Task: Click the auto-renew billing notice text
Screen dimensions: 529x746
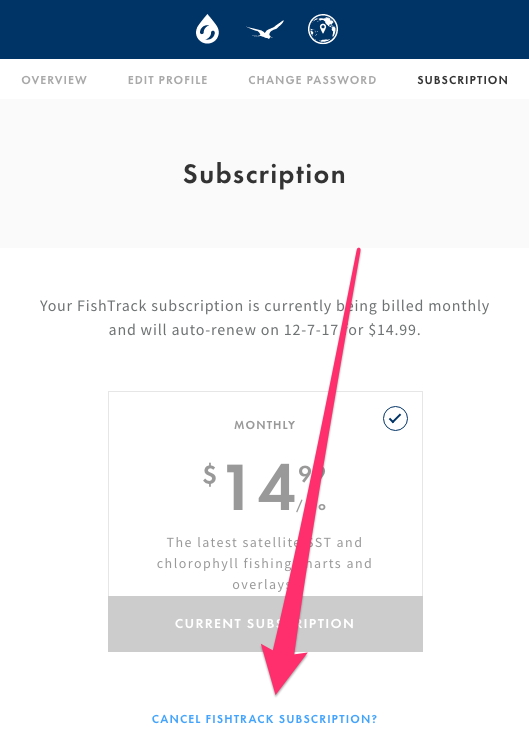Action: tap(264, 317)
